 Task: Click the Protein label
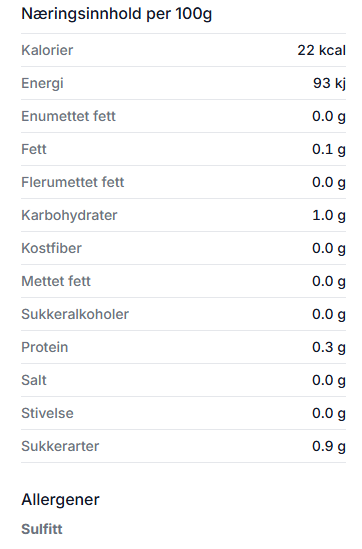click(x=45, y=347)
